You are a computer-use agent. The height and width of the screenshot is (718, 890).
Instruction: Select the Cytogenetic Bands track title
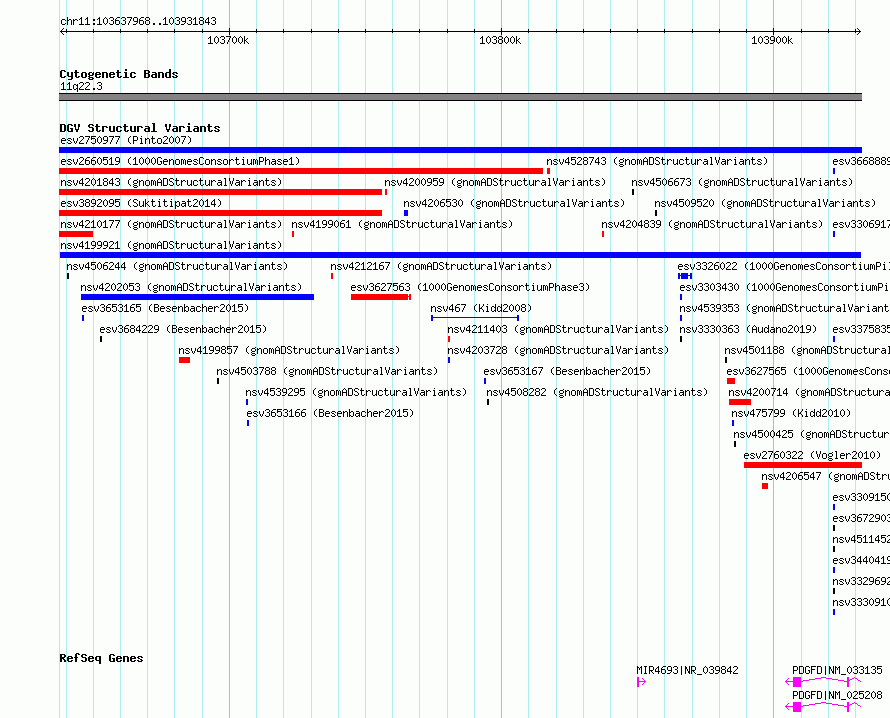coord(119,74)
